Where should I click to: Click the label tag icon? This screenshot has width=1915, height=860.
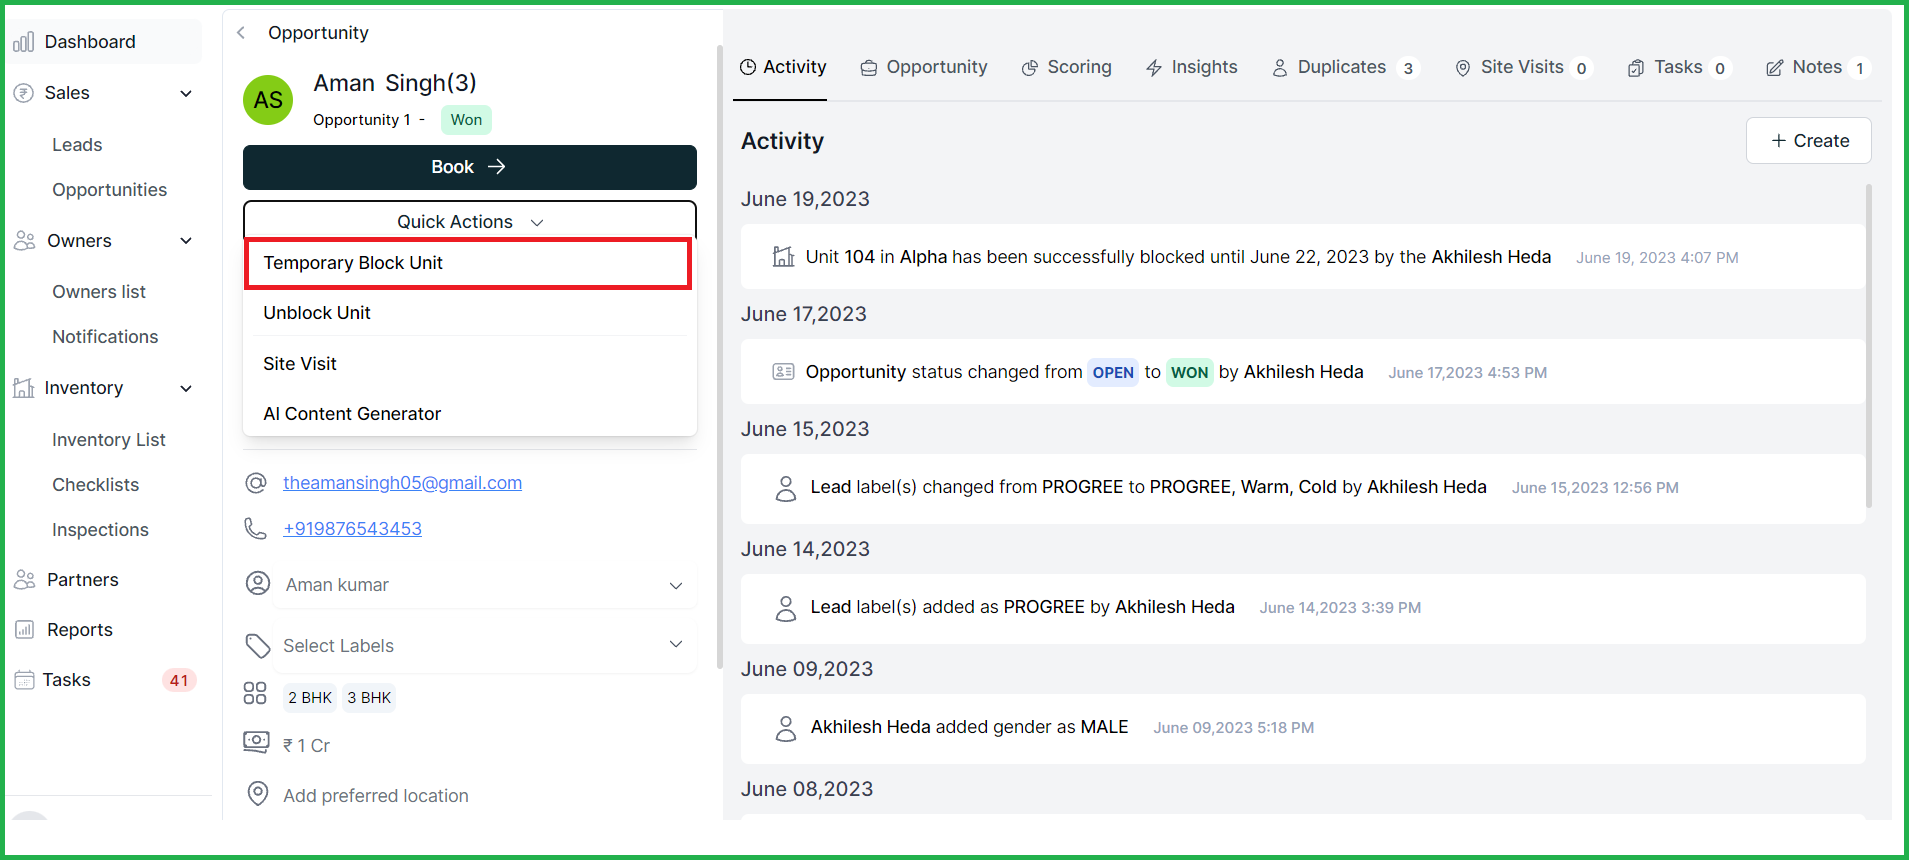258,646
